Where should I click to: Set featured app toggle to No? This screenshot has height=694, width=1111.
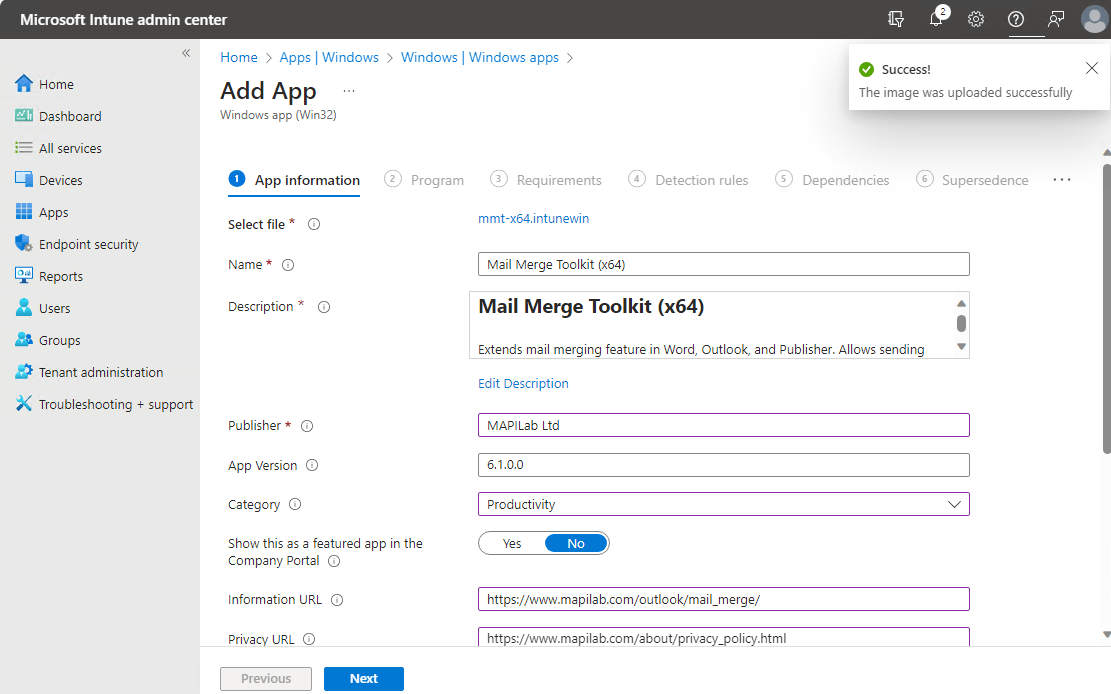576,544
